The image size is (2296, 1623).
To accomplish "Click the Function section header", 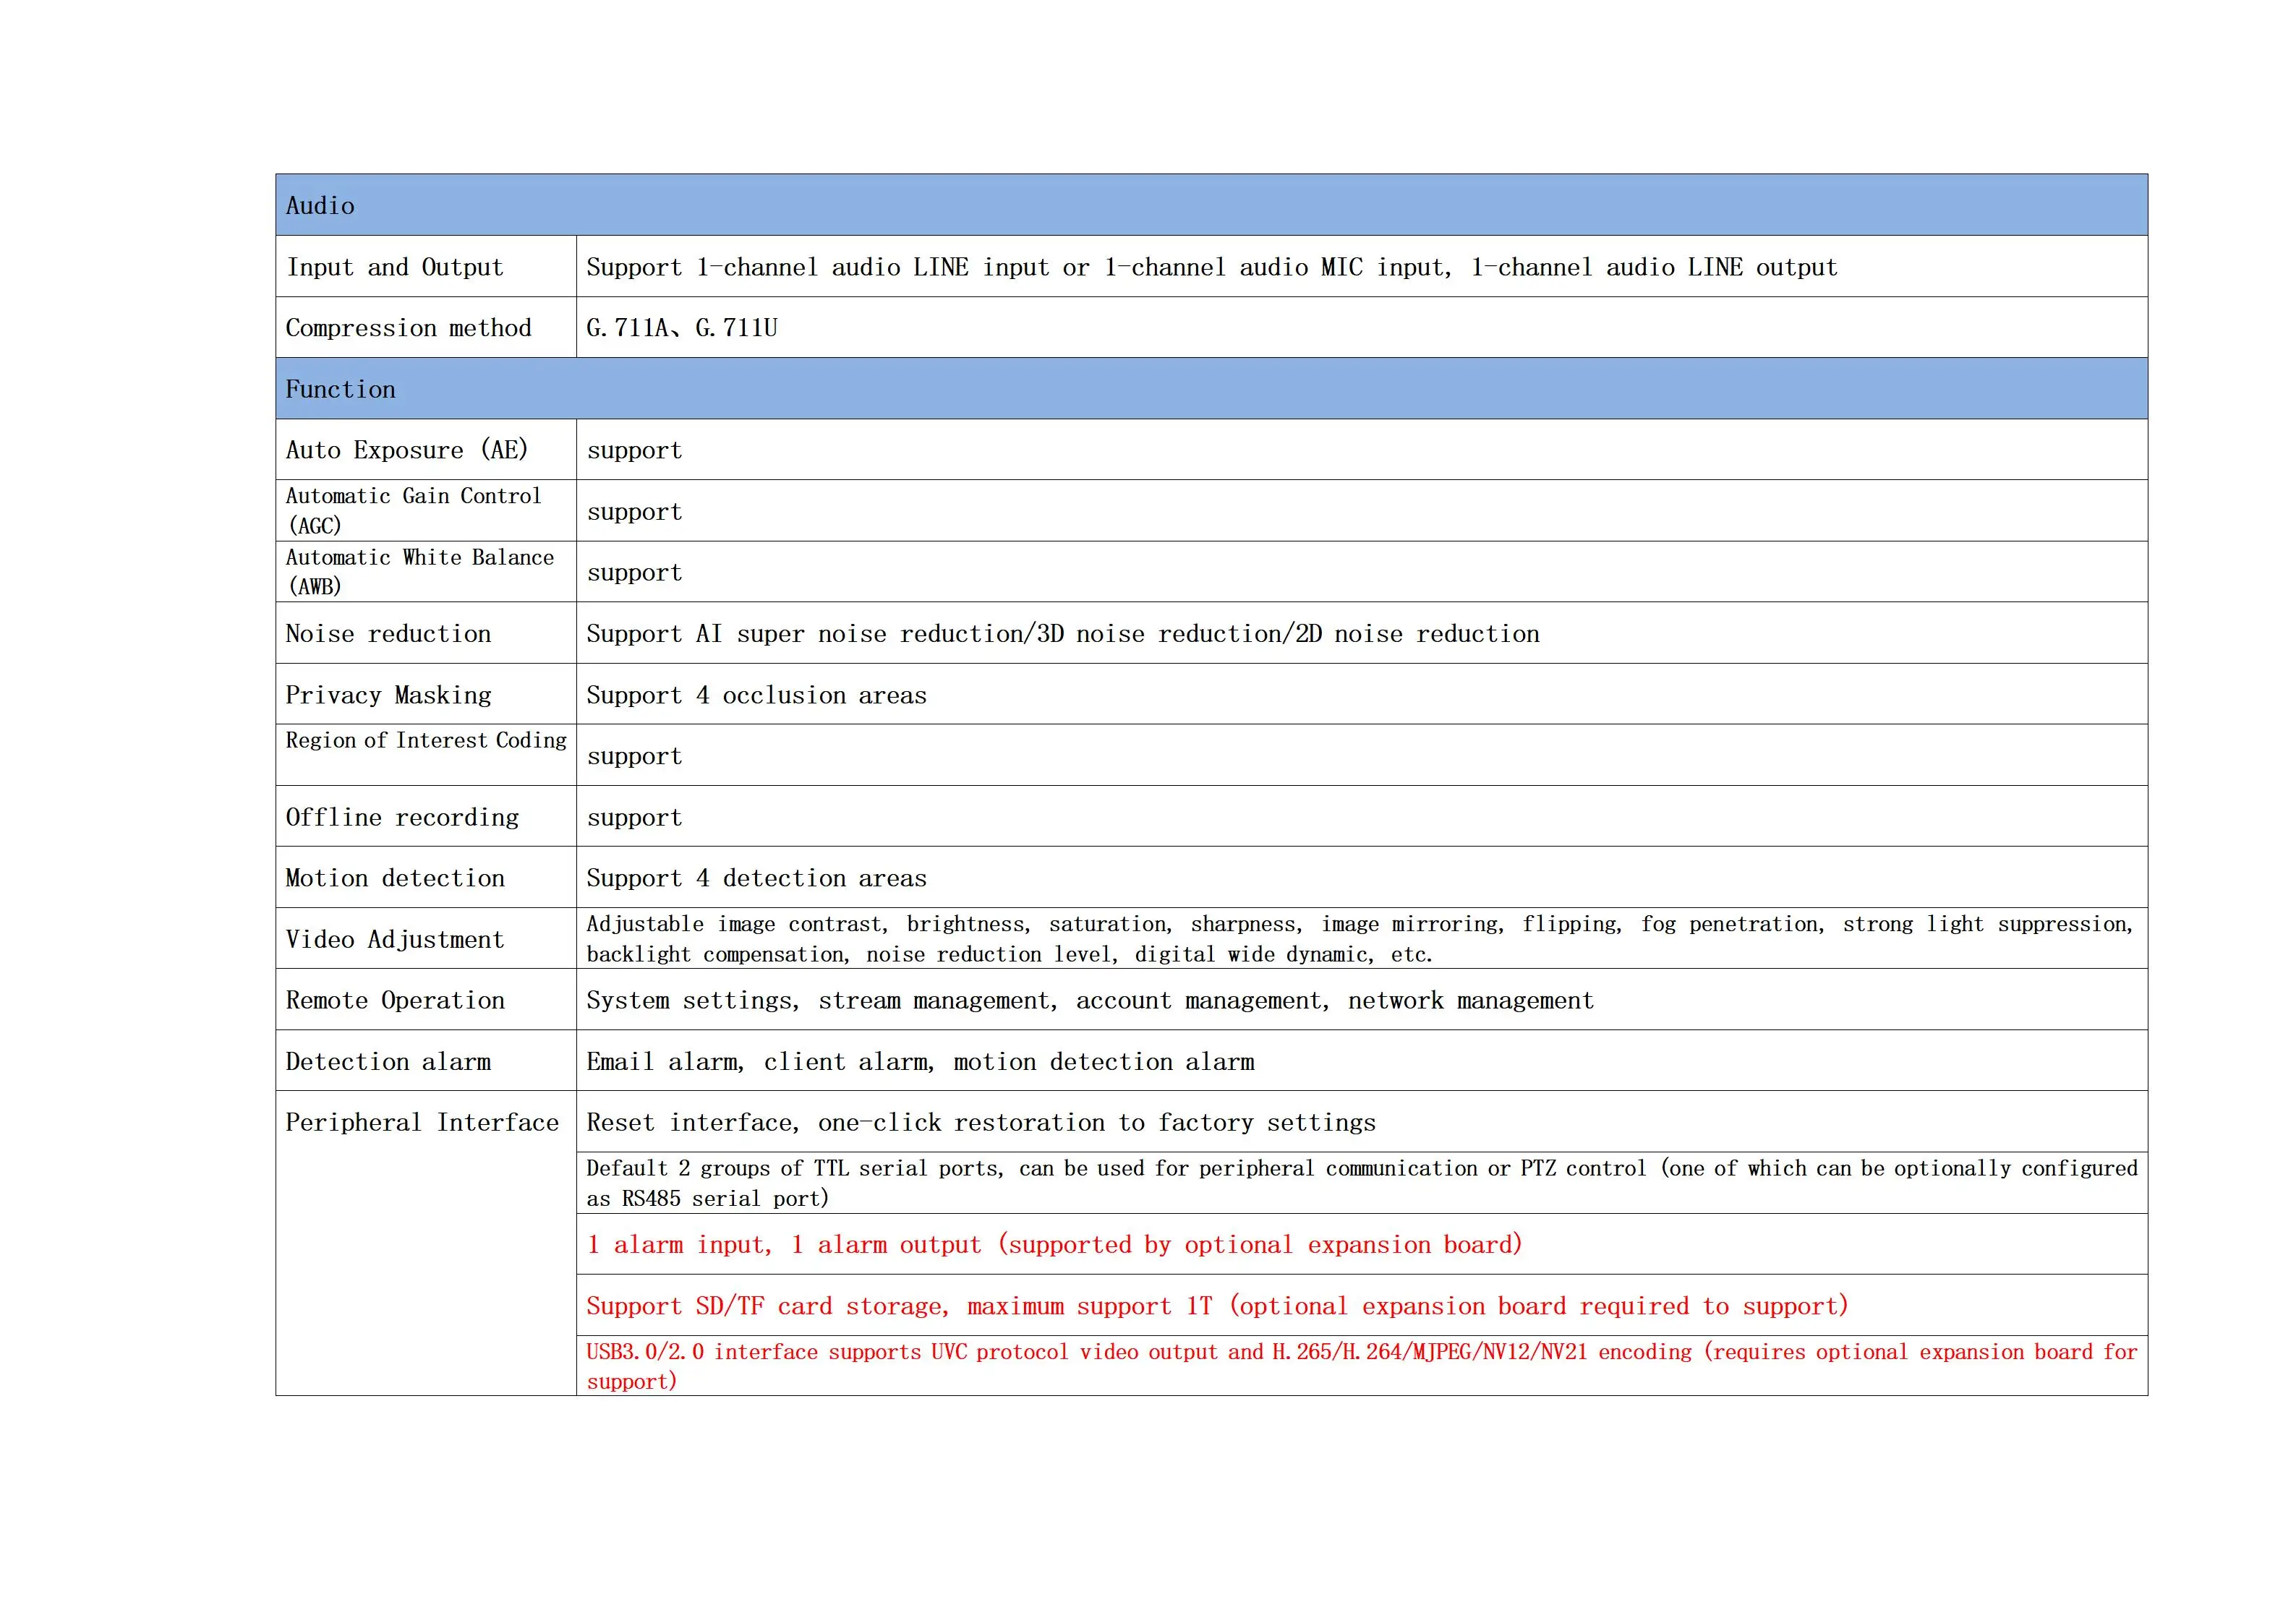I will click(x=340, y=389).
